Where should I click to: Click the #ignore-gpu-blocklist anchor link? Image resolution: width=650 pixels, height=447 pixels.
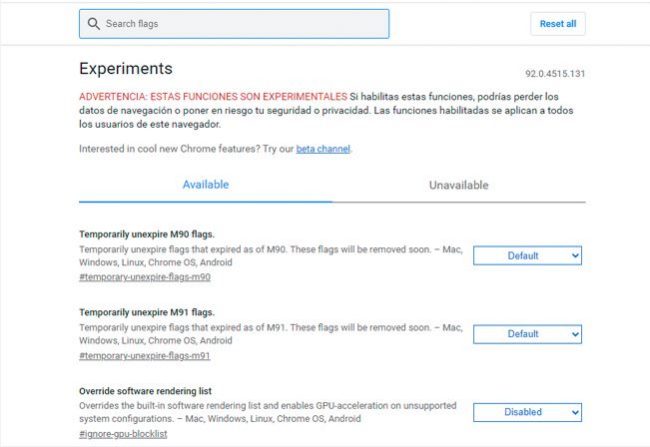click(x=123, y=434)
